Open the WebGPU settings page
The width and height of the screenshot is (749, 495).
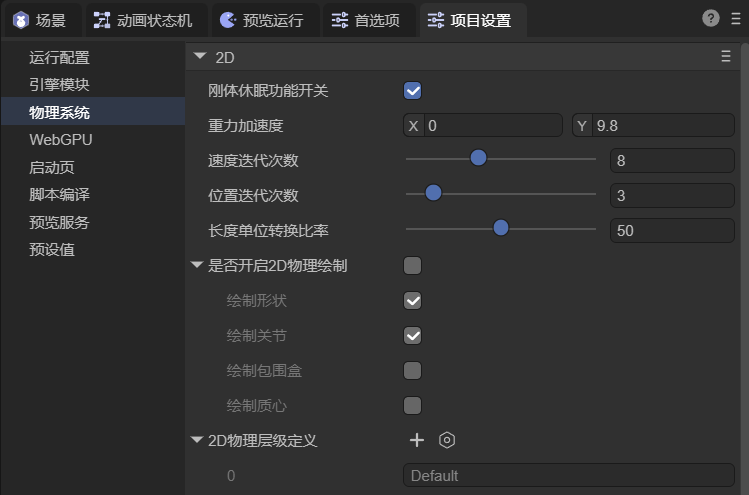pyautogui.click(x=60, y=140)
